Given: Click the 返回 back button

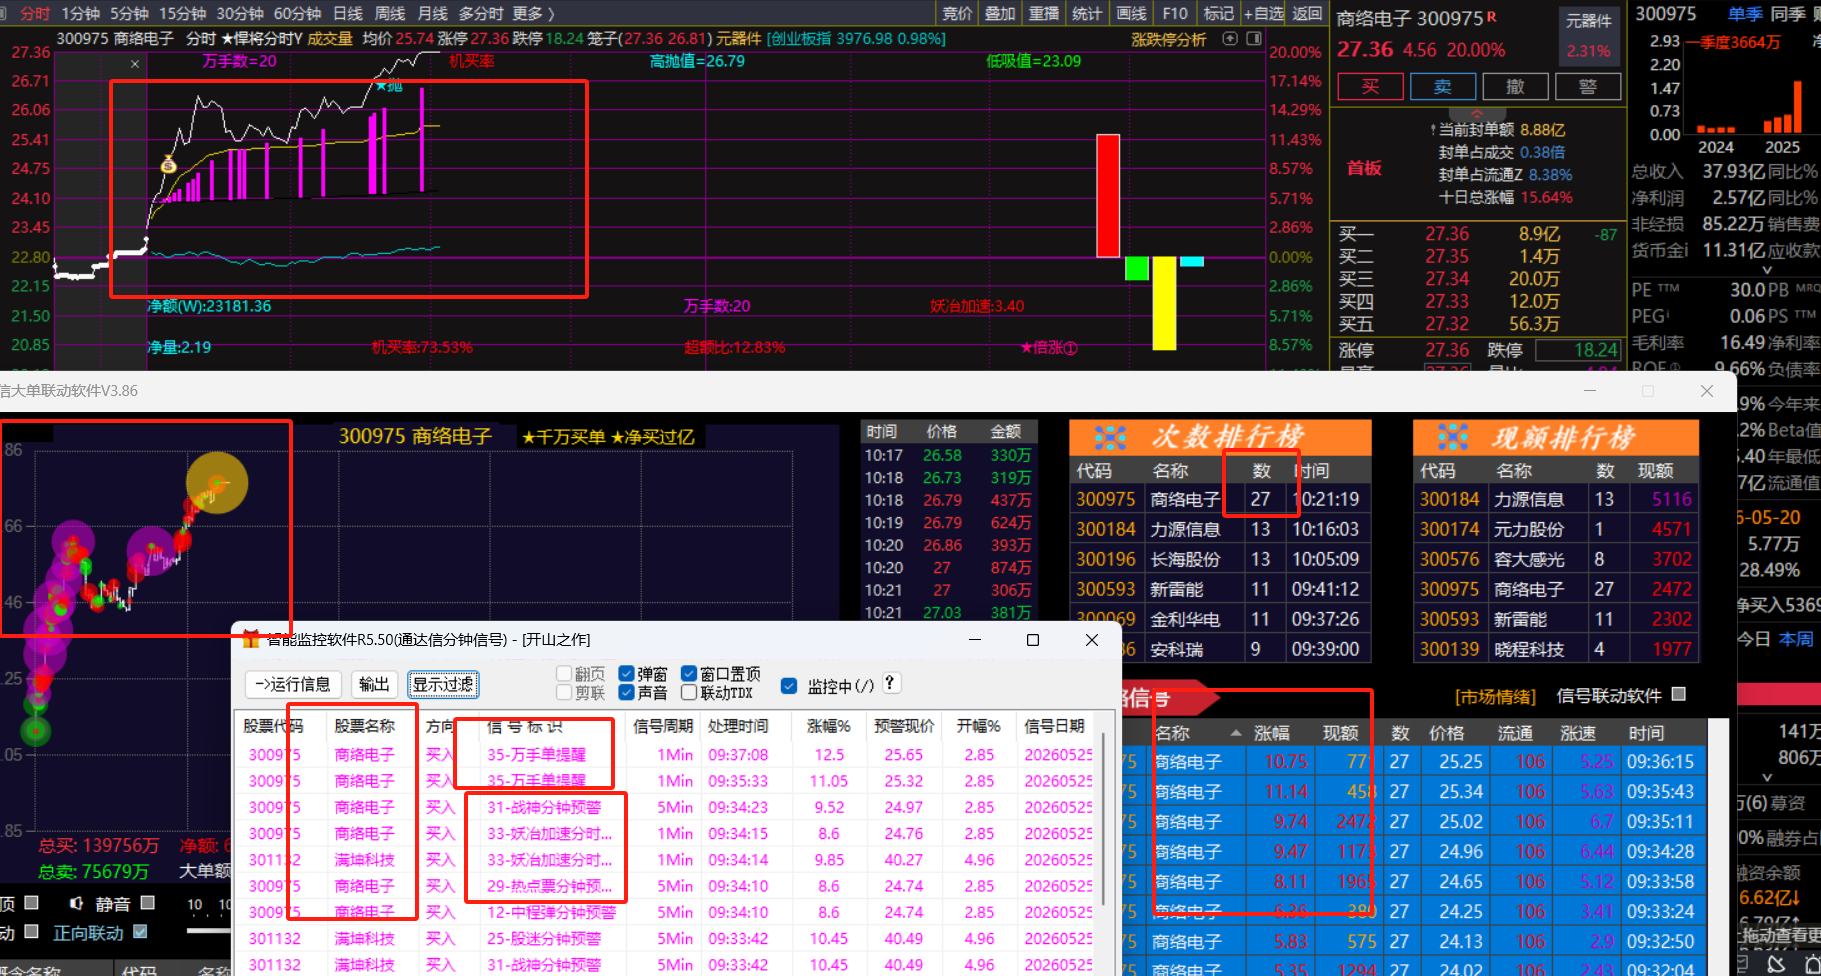Looking at the screenshot, I should click(1307, 13).
